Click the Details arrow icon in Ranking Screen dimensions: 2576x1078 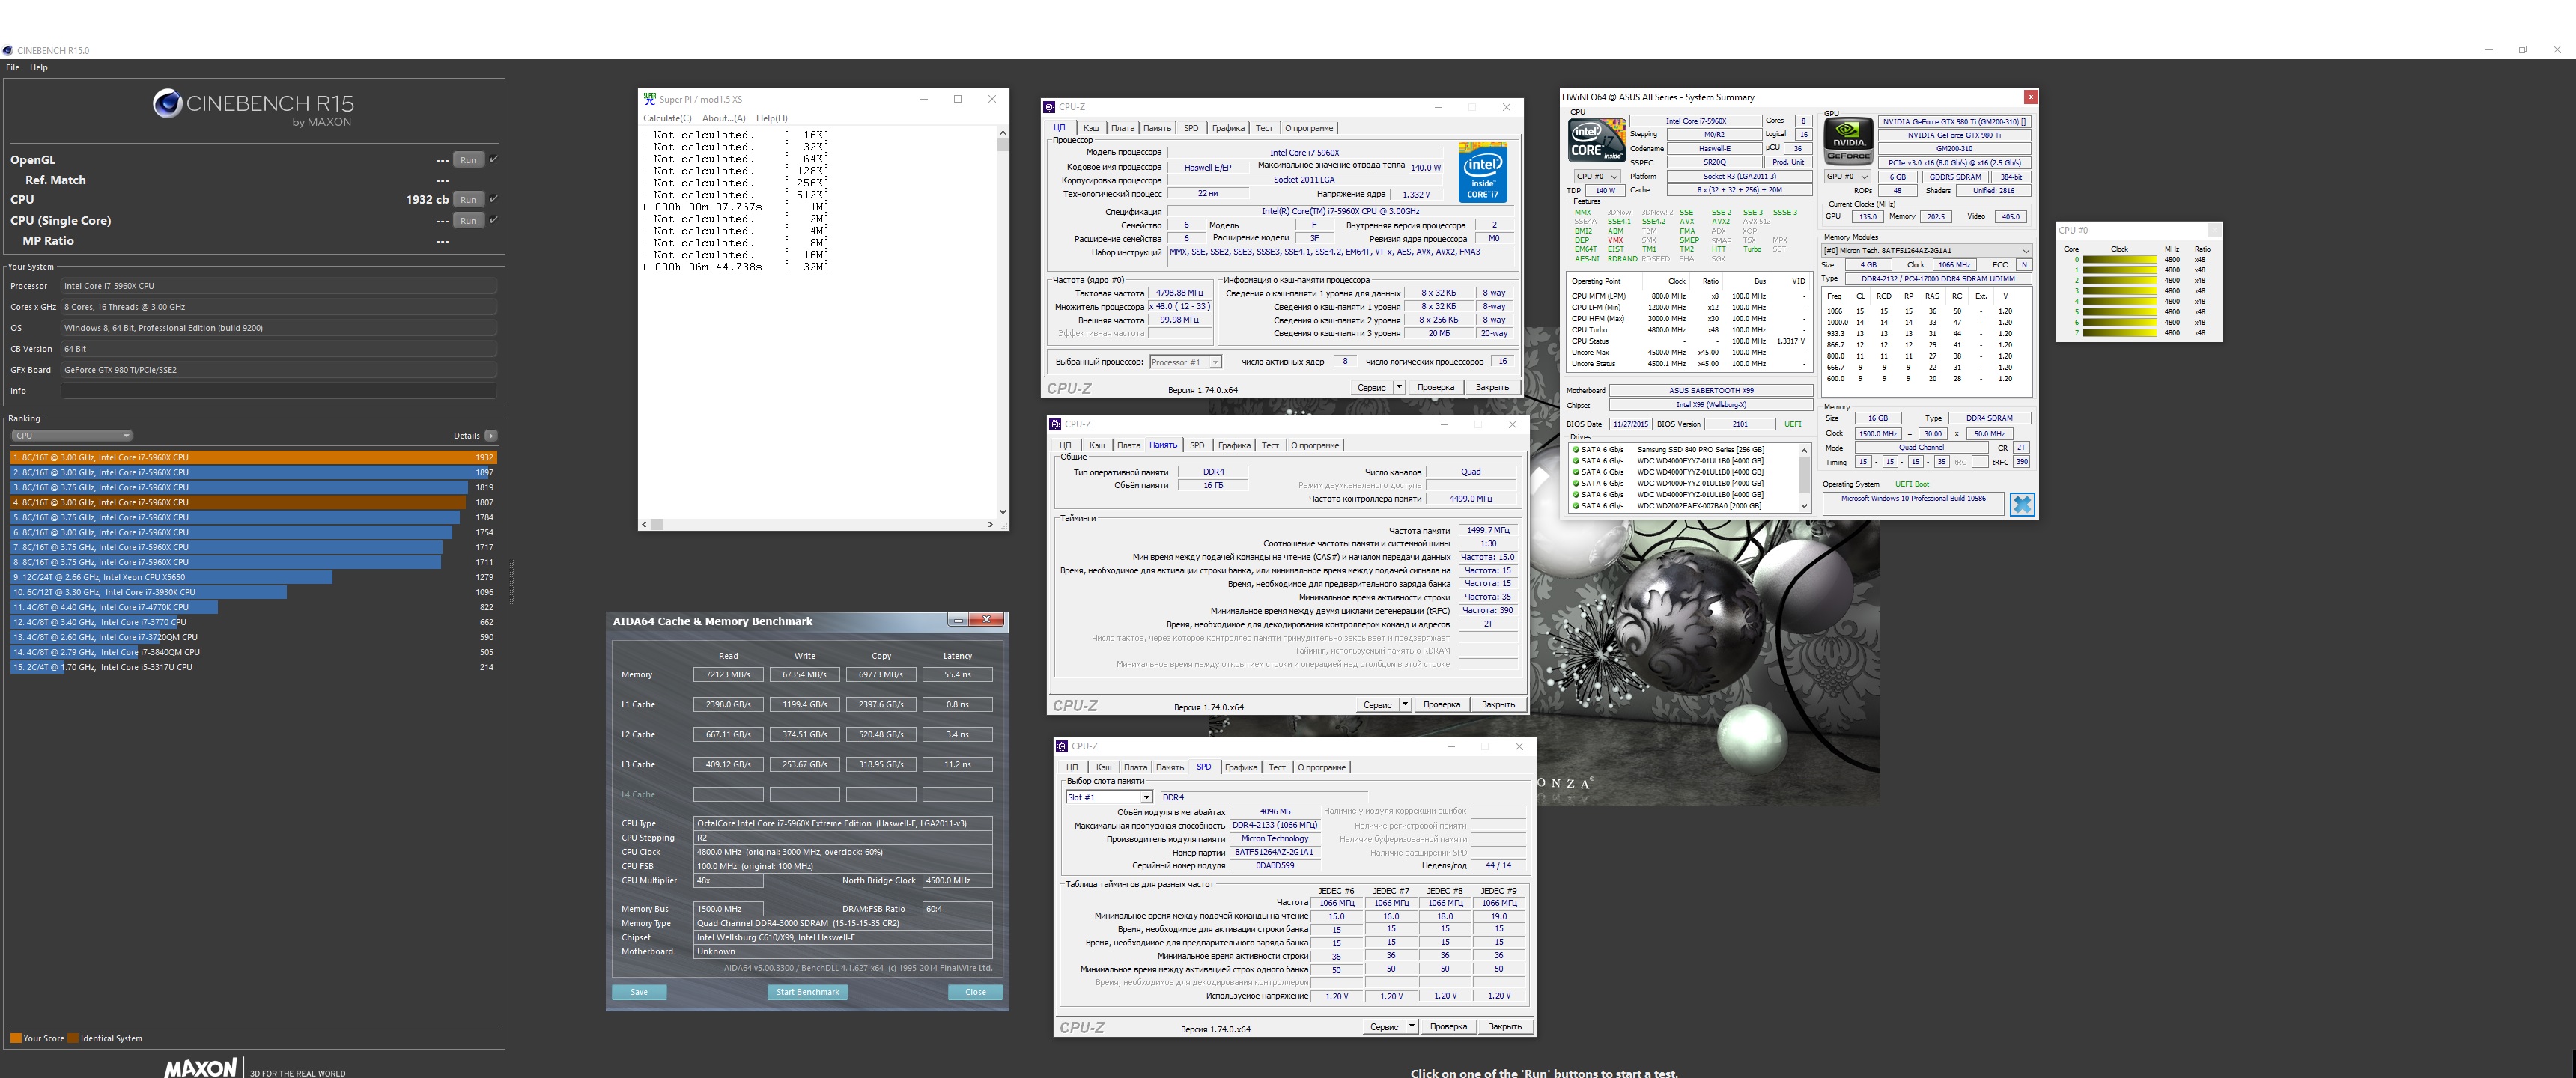click(x=491, y=436)
